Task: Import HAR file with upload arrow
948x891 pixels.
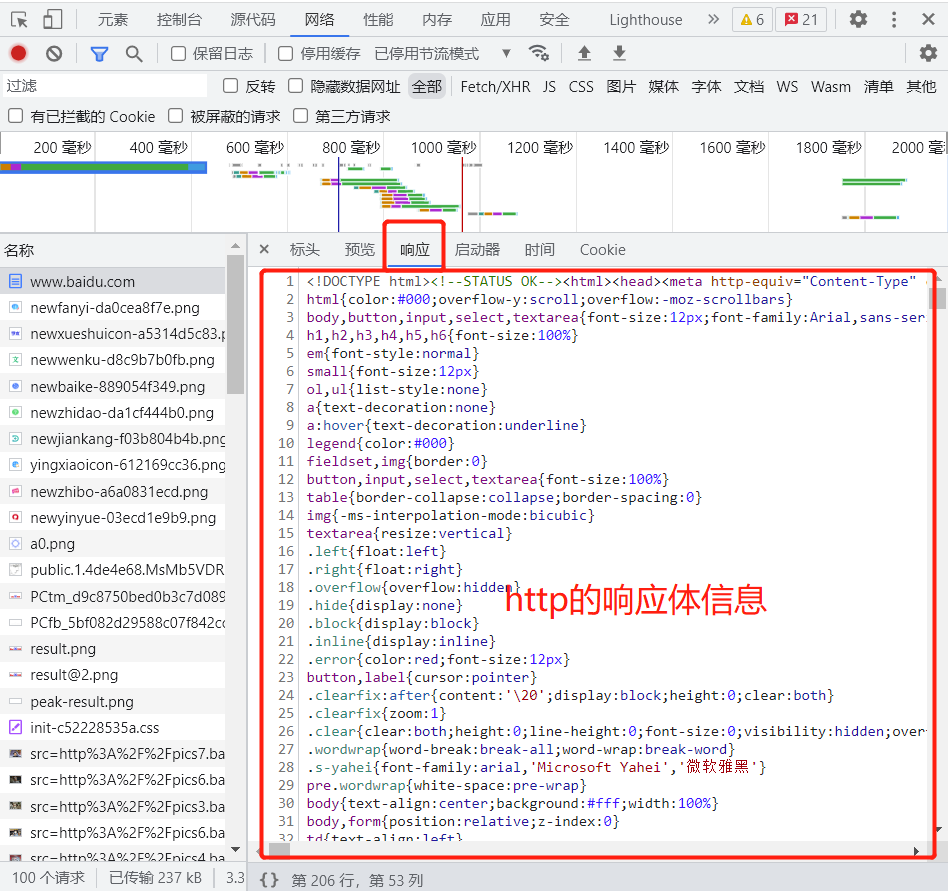Action: tap(584, 53)
